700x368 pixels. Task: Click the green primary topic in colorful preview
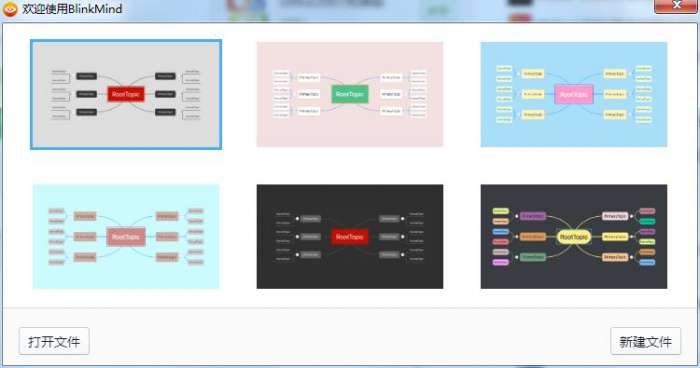pos(533,257)
